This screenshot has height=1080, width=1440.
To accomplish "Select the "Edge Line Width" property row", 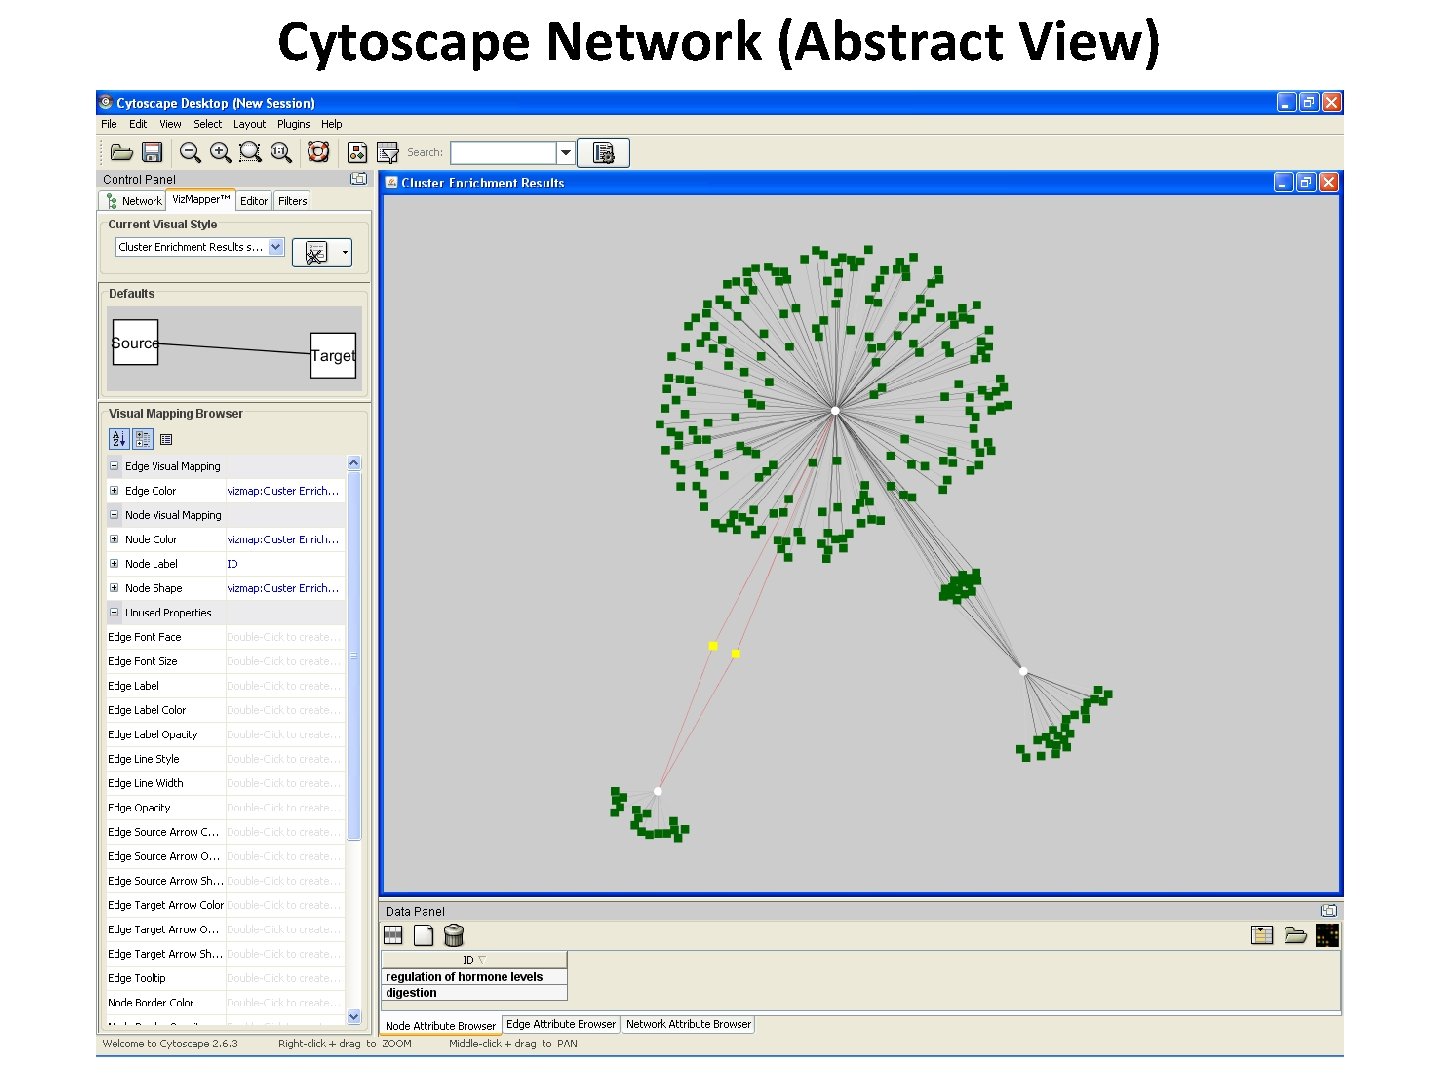I will tap(226, 783).
